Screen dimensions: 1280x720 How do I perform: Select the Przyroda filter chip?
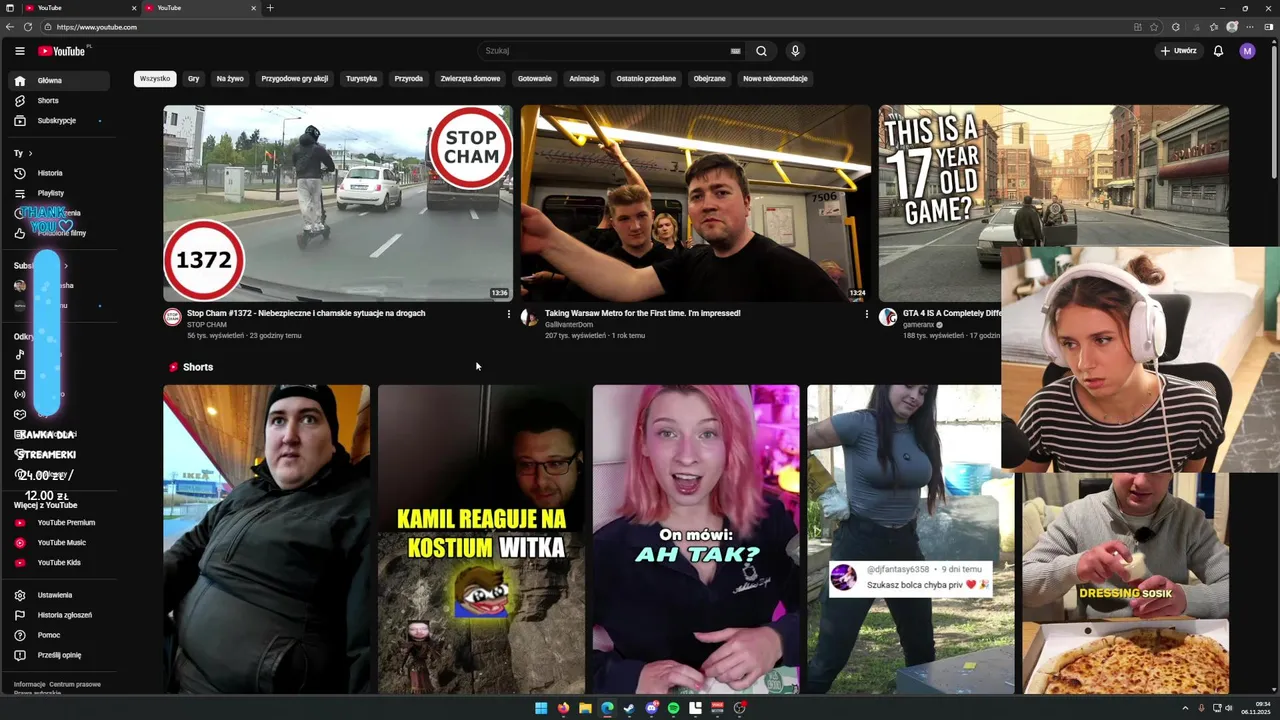pos(409,78)
